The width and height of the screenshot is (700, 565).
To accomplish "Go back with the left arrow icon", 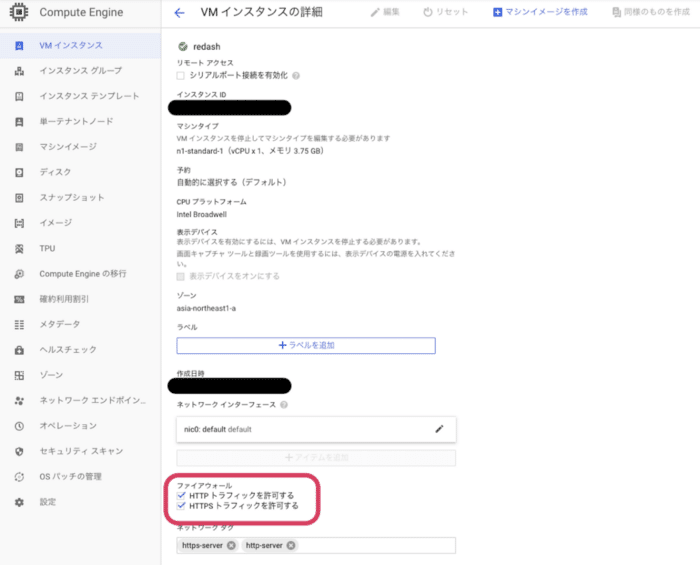I will (x=179, y=12).
